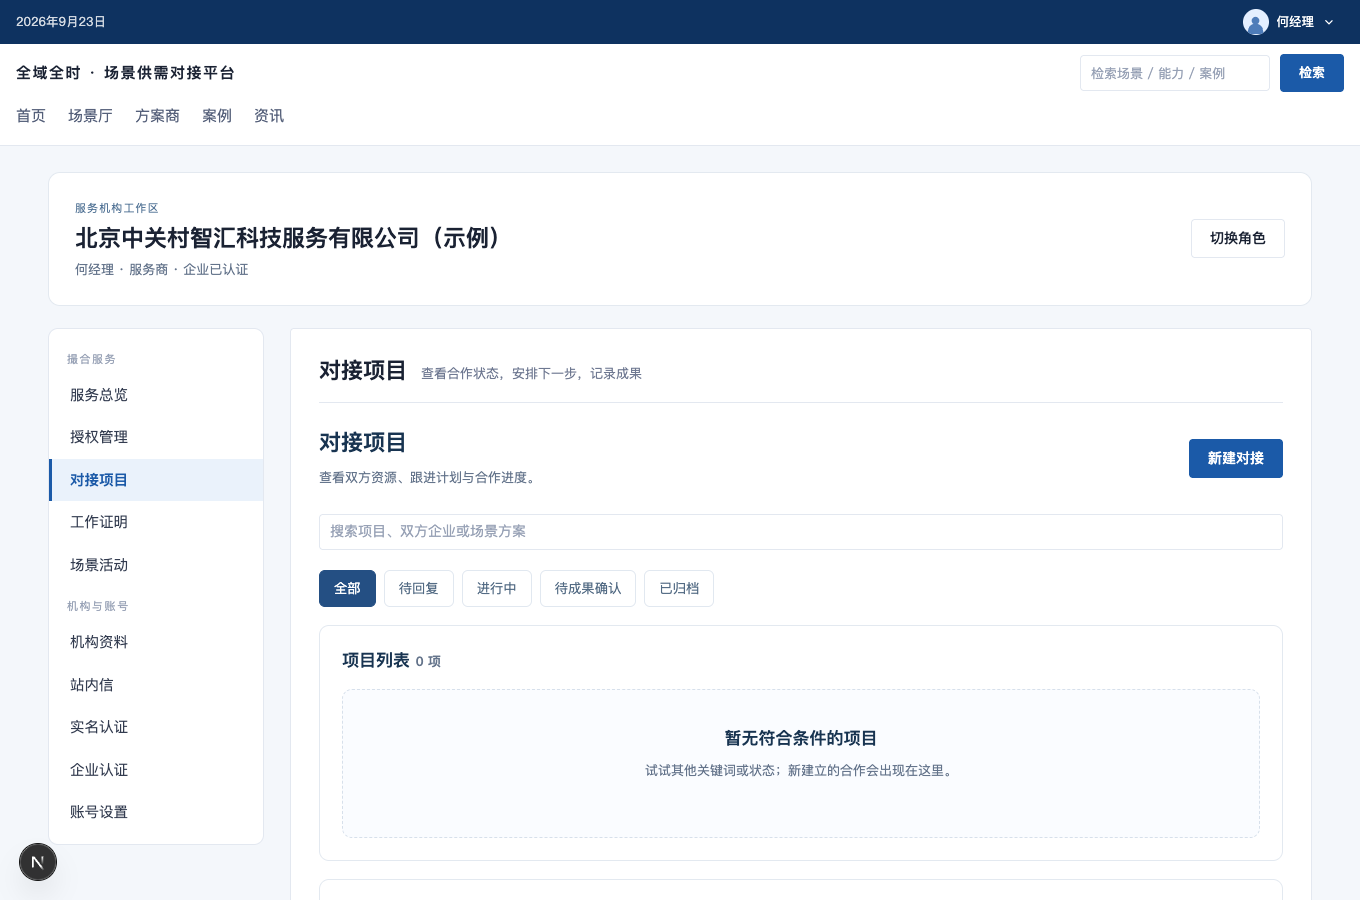Open 工作证明 in the sidebar

click(x=156, y=522)
